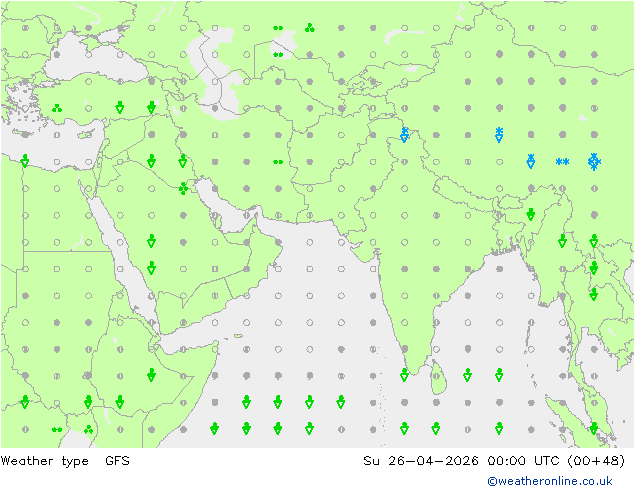Viewport: 634px width, 490px height.
Task: Select the large blue snowflake symbol in eastern Tibet
Action: (594, 162)
